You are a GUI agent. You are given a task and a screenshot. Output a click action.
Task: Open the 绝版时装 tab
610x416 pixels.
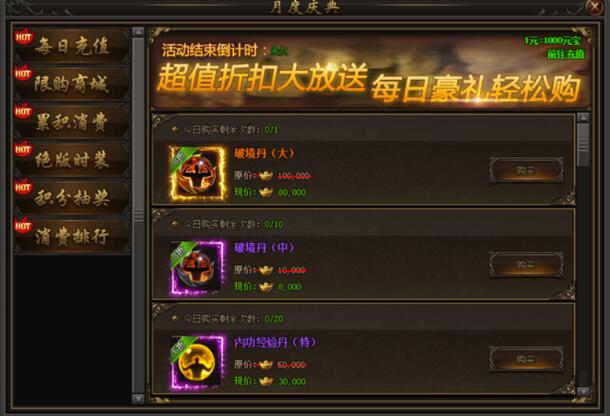coord(72,159)
